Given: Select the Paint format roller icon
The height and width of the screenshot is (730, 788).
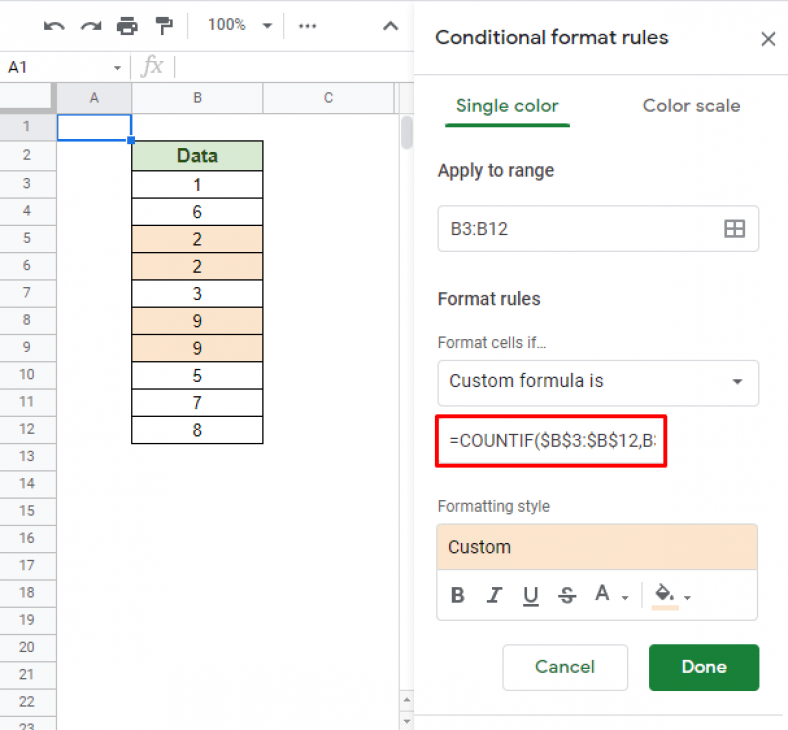Looking at the screenshot, I should coord(163,26).
